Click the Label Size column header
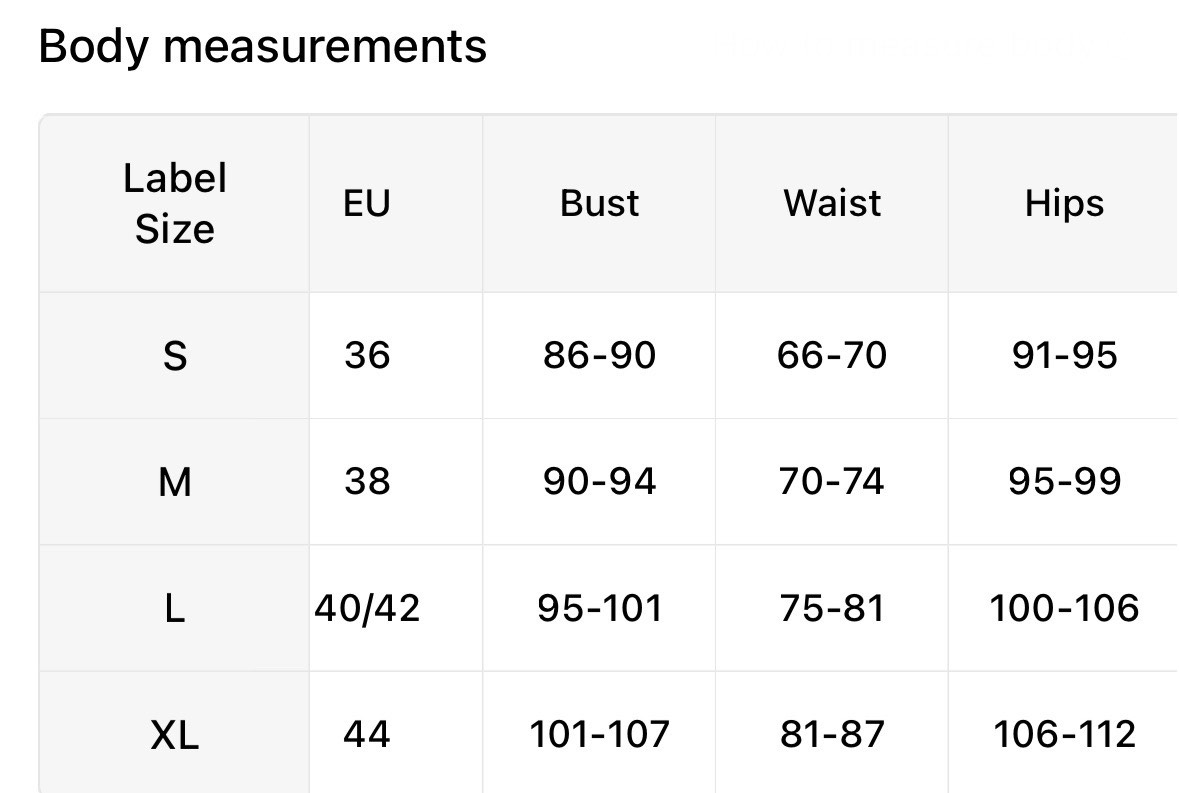Screen dimensions: 1179x793 (x=174, y=204)
